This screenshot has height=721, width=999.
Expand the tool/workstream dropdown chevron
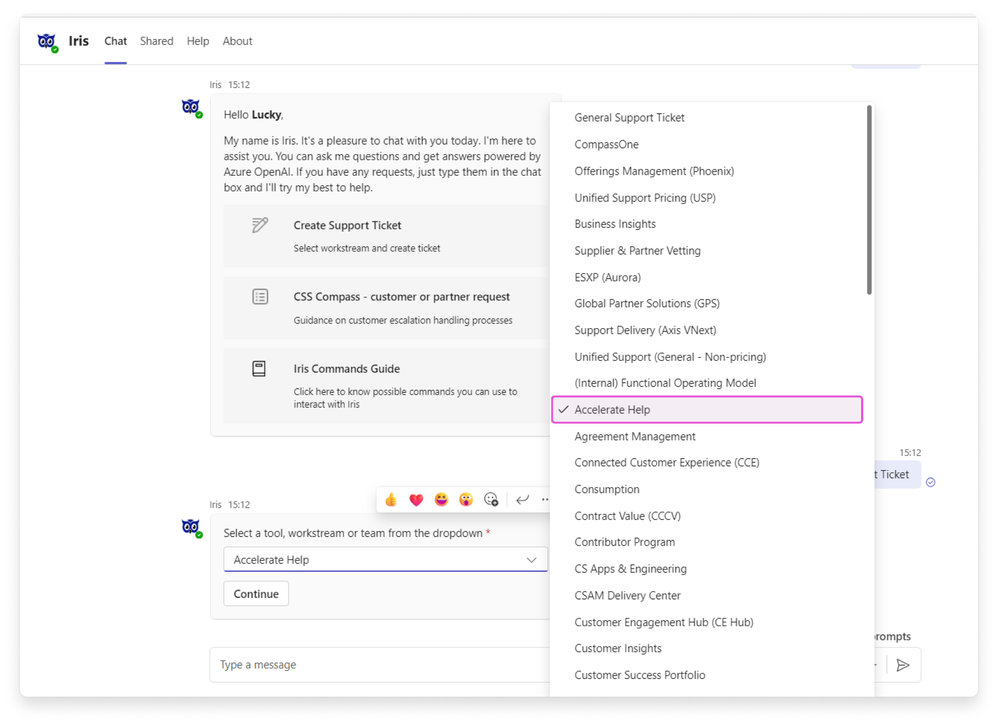[531, 560]
